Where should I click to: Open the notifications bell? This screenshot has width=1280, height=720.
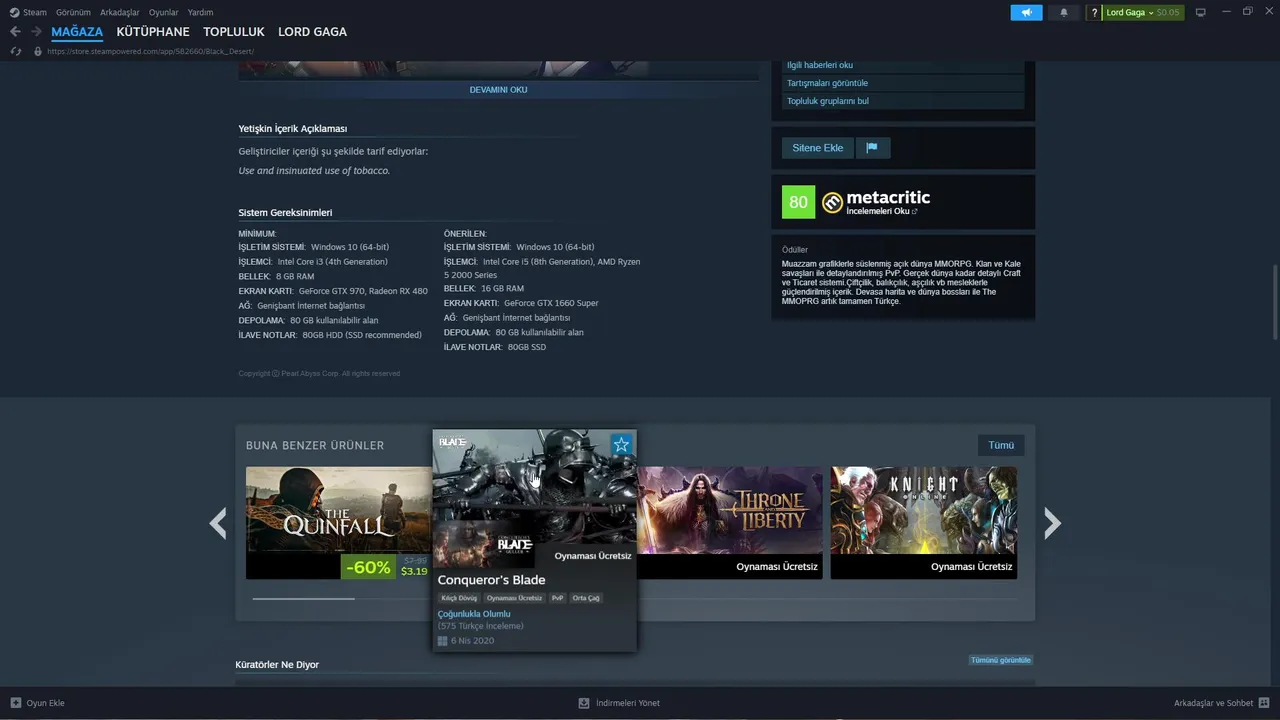click(1063, 12)
